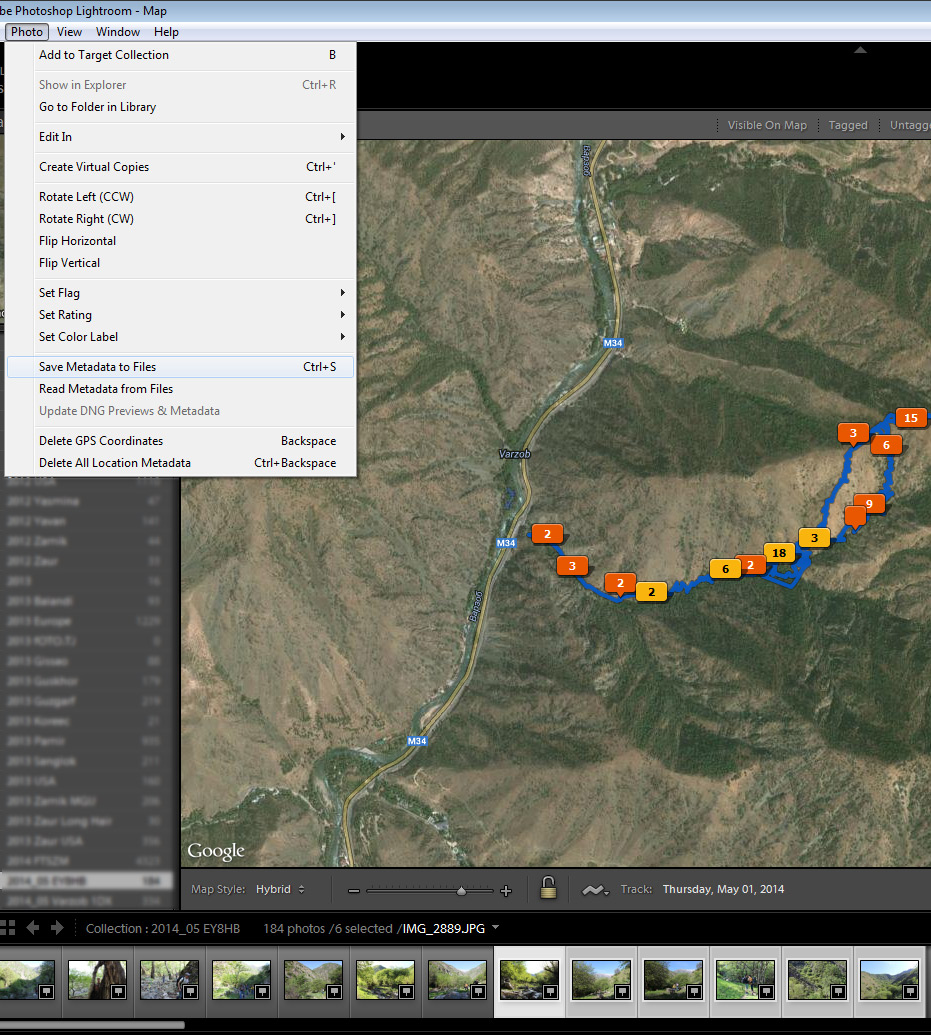
Task: Select the tree trunk thumbnail in filmstrip
Action: pyautogui.click(x=97, y=980)
